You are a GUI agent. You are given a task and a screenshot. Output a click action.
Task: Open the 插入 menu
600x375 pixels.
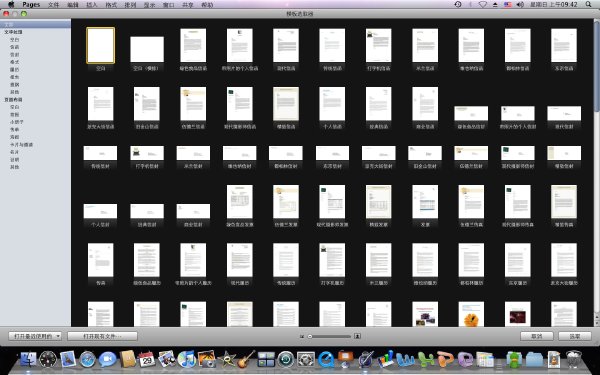click(92, 5)
